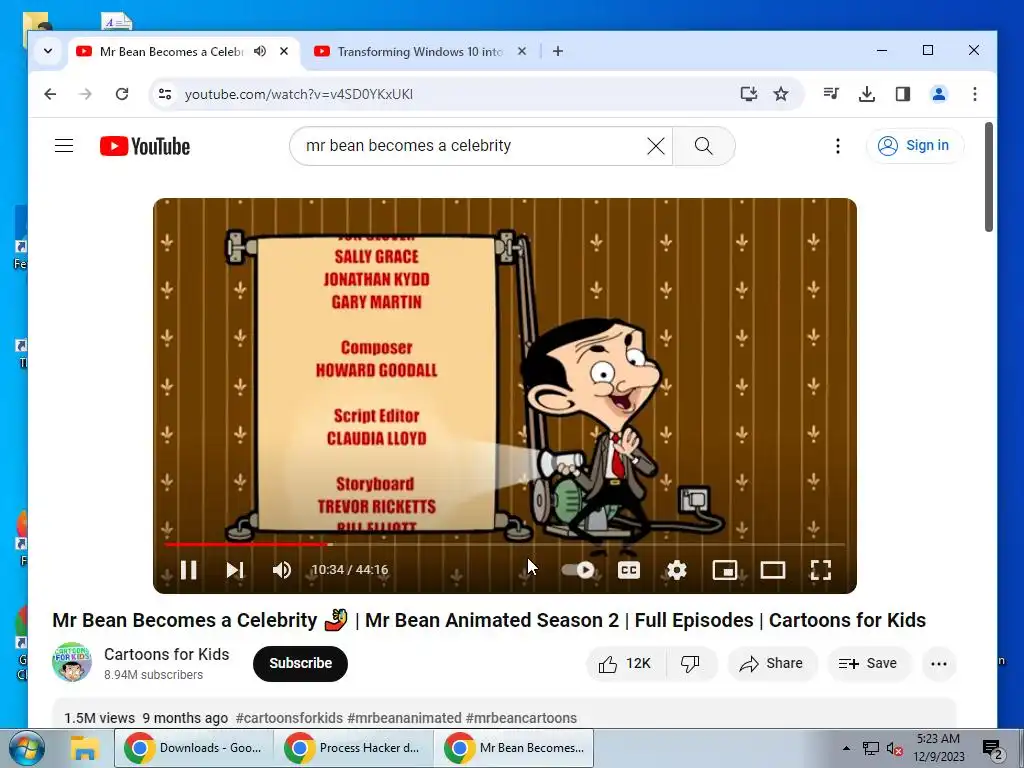
Task: Reload the current page
Action: (x=121, y=94)
